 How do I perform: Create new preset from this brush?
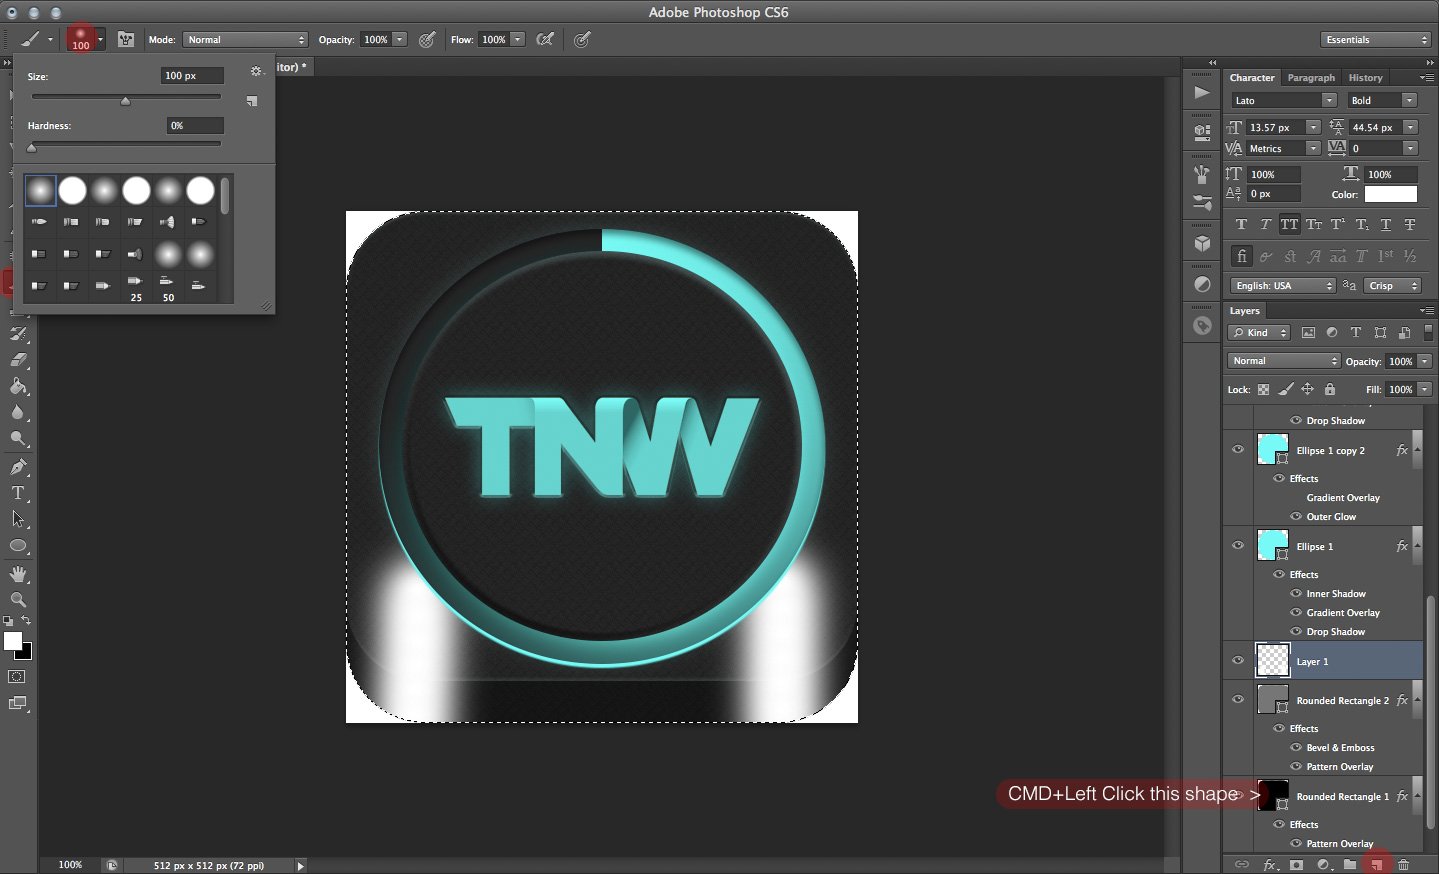pyautogui.click(x=252, y=101)
